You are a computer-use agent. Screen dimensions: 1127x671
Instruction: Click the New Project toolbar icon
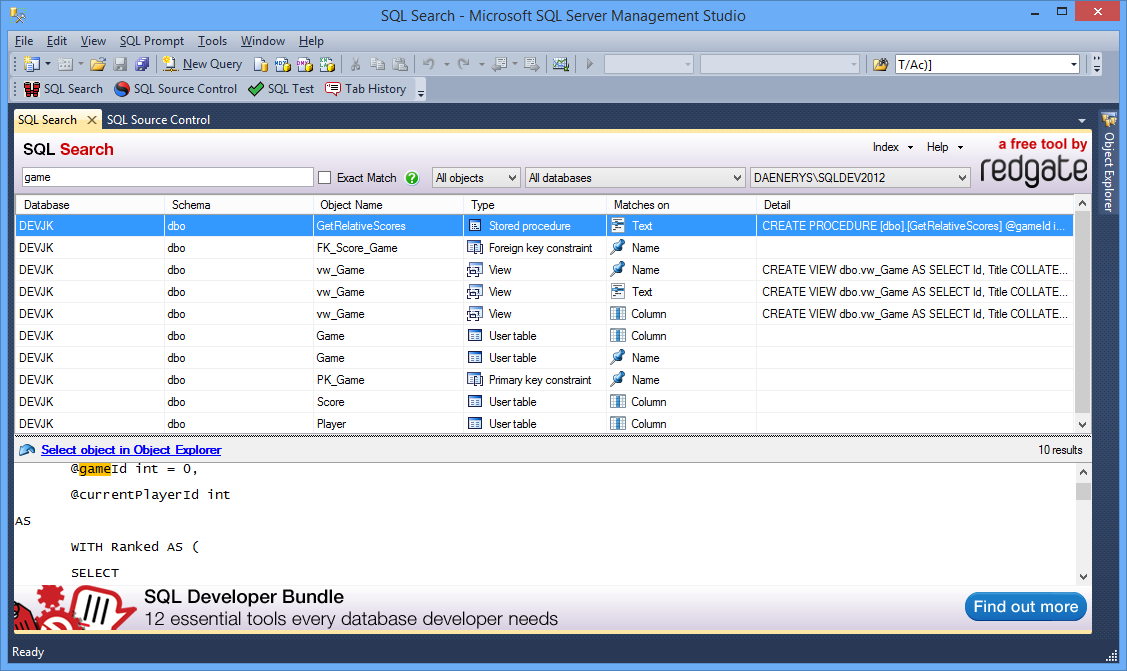click(x=32, y=65)
